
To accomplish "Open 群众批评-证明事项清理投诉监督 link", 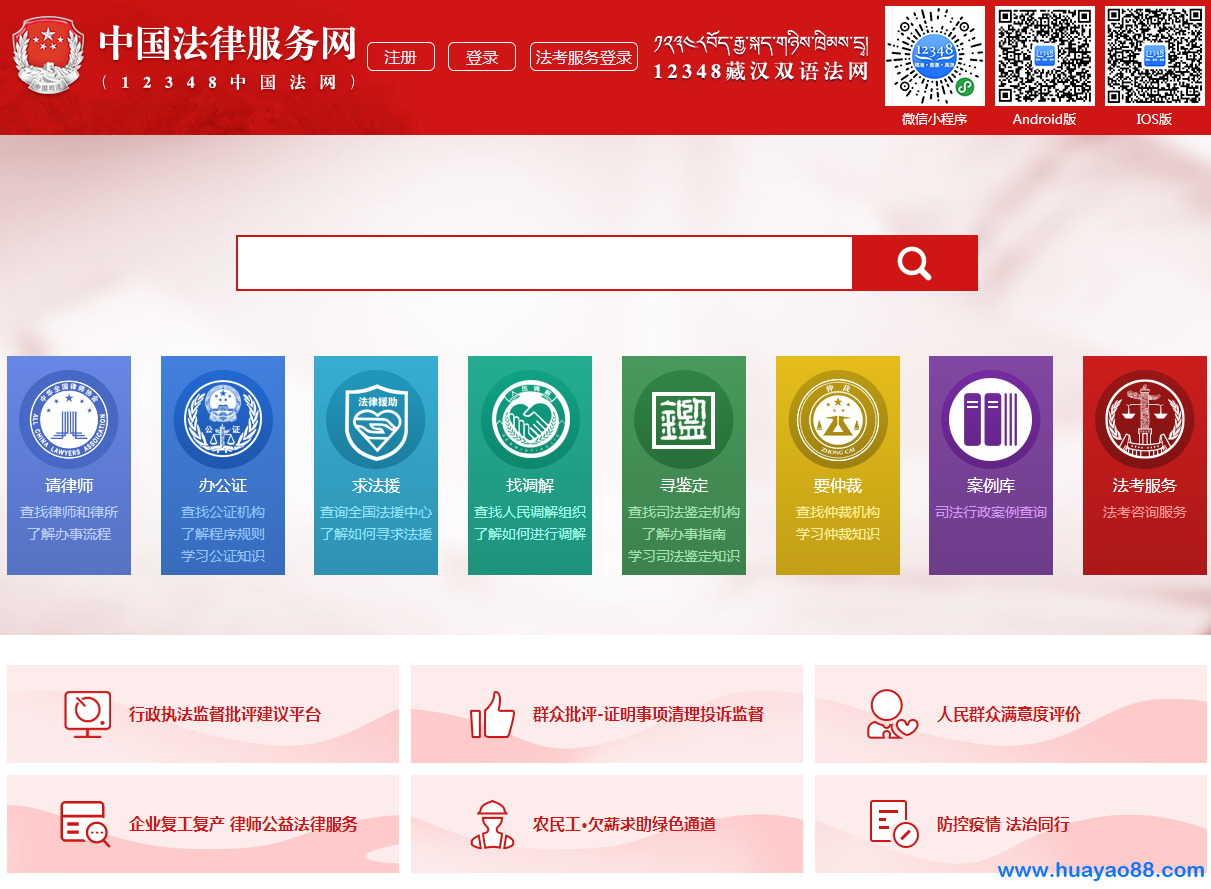I will coord(648,715).
